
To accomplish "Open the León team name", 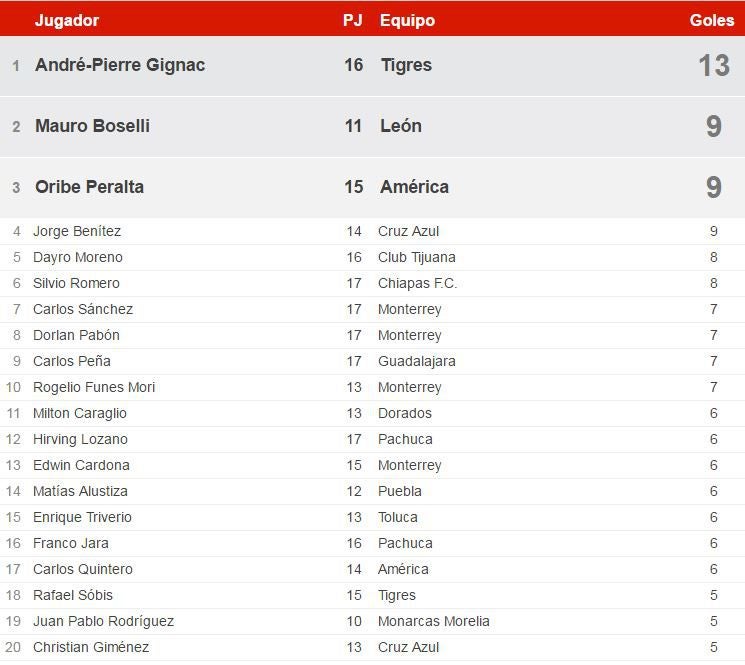I will pyautogui.click(x=401, y=126).
